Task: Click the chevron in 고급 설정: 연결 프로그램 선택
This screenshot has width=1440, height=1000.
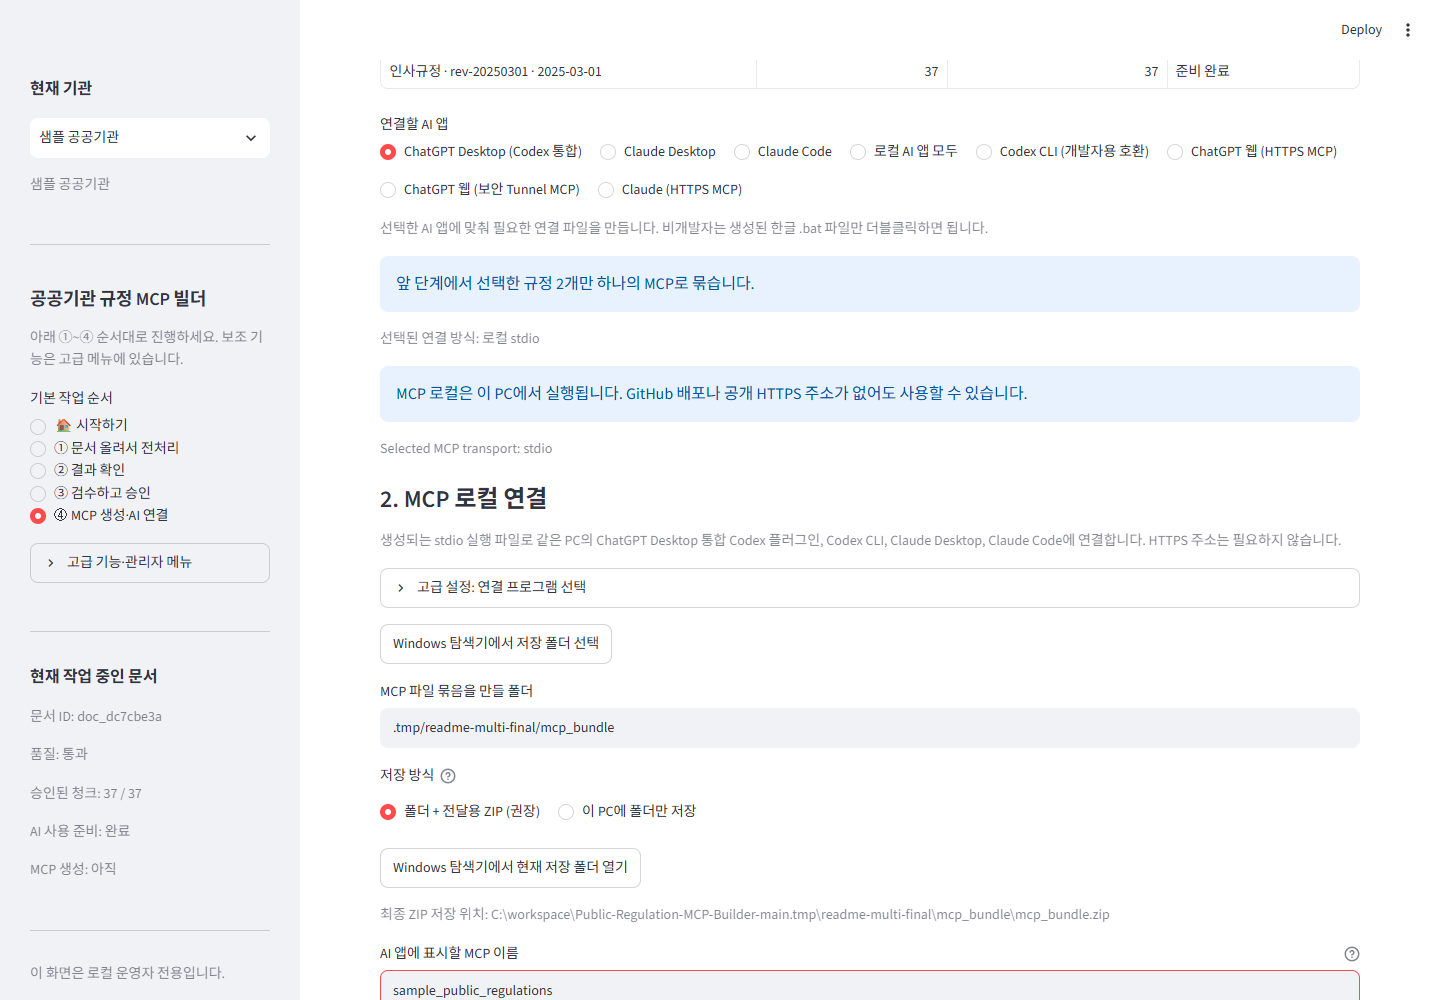Action: [x=401, y=588]
